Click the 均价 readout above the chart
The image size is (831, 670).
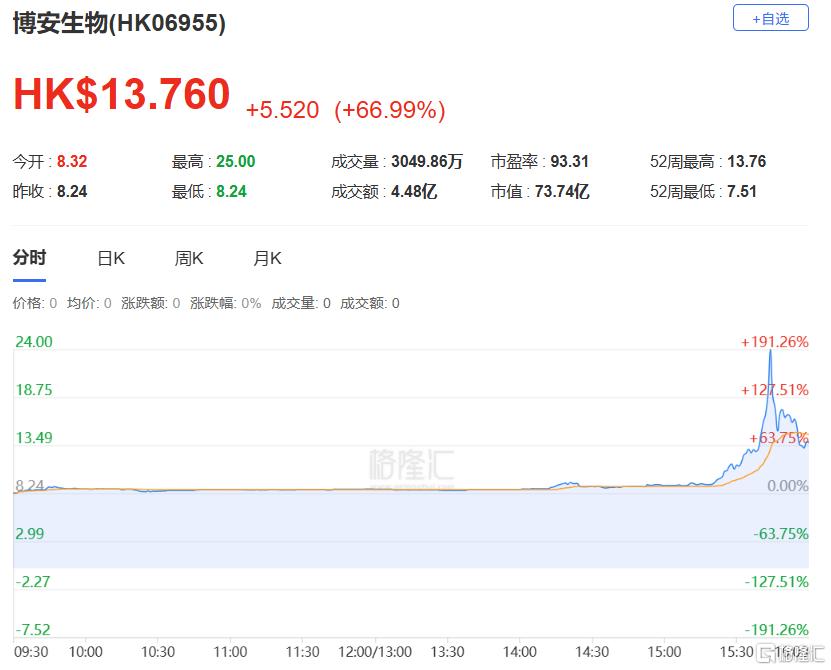pyautogui.click(x=89, y=303)
